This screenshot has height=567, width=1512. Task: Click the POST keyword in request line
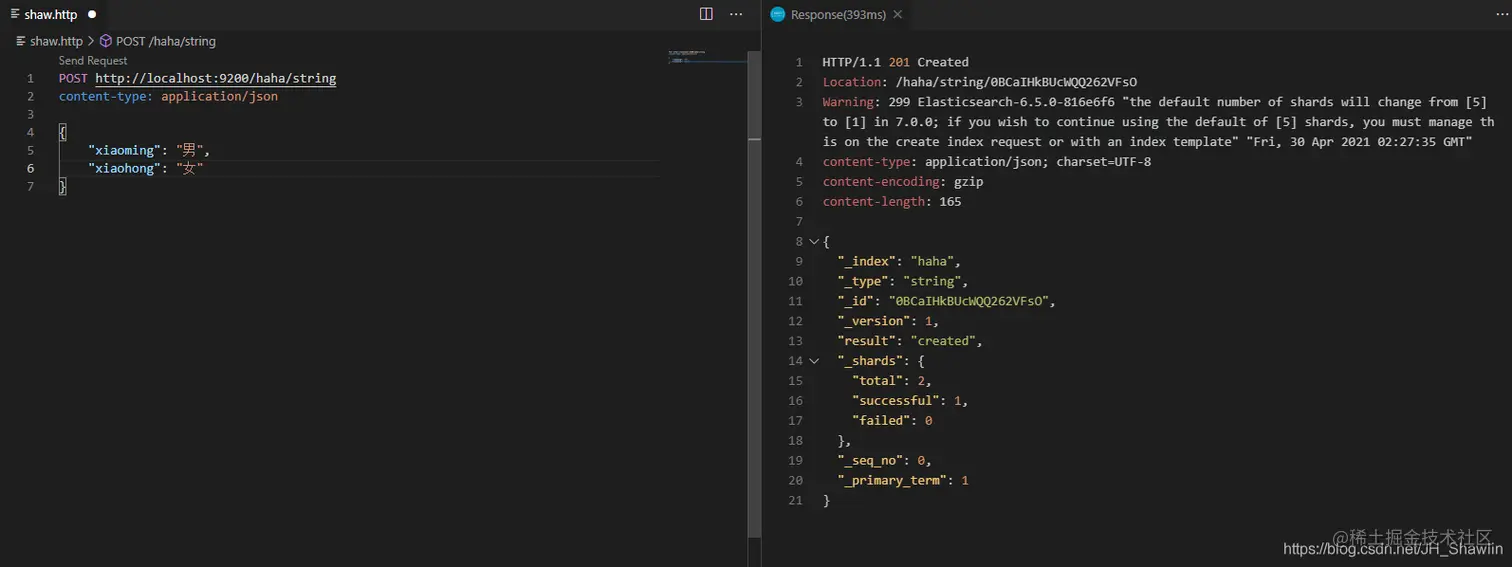pos(73,78)
